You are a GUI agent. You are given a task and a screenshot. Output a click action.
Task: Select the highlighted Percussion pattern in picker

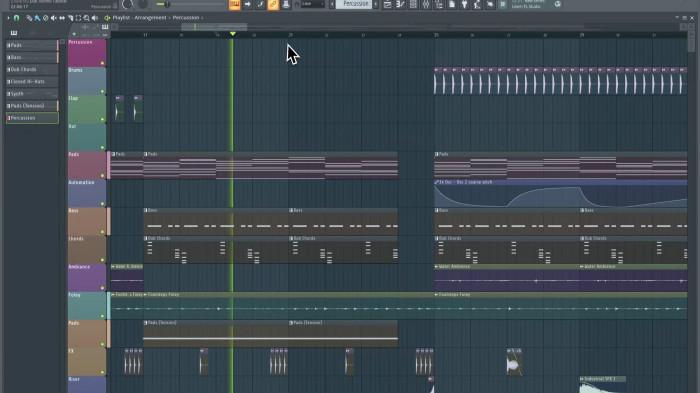pyautogui.click(x=32, y=118)
